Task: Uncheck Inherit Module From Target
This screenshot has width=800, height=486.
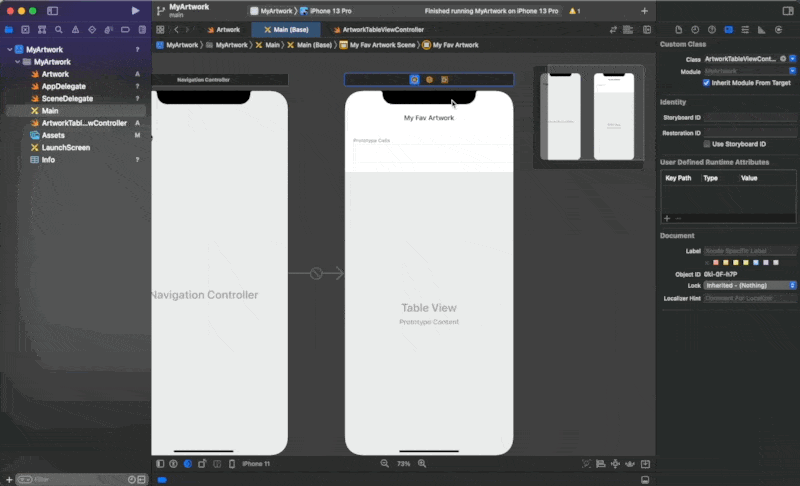Action: pyautogui.click(x=706, y=83)
